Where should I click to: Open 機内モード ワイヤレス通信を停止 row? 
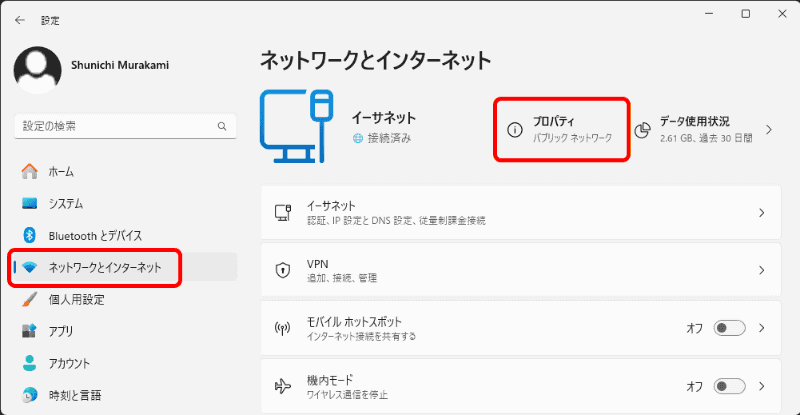(521, 386)
